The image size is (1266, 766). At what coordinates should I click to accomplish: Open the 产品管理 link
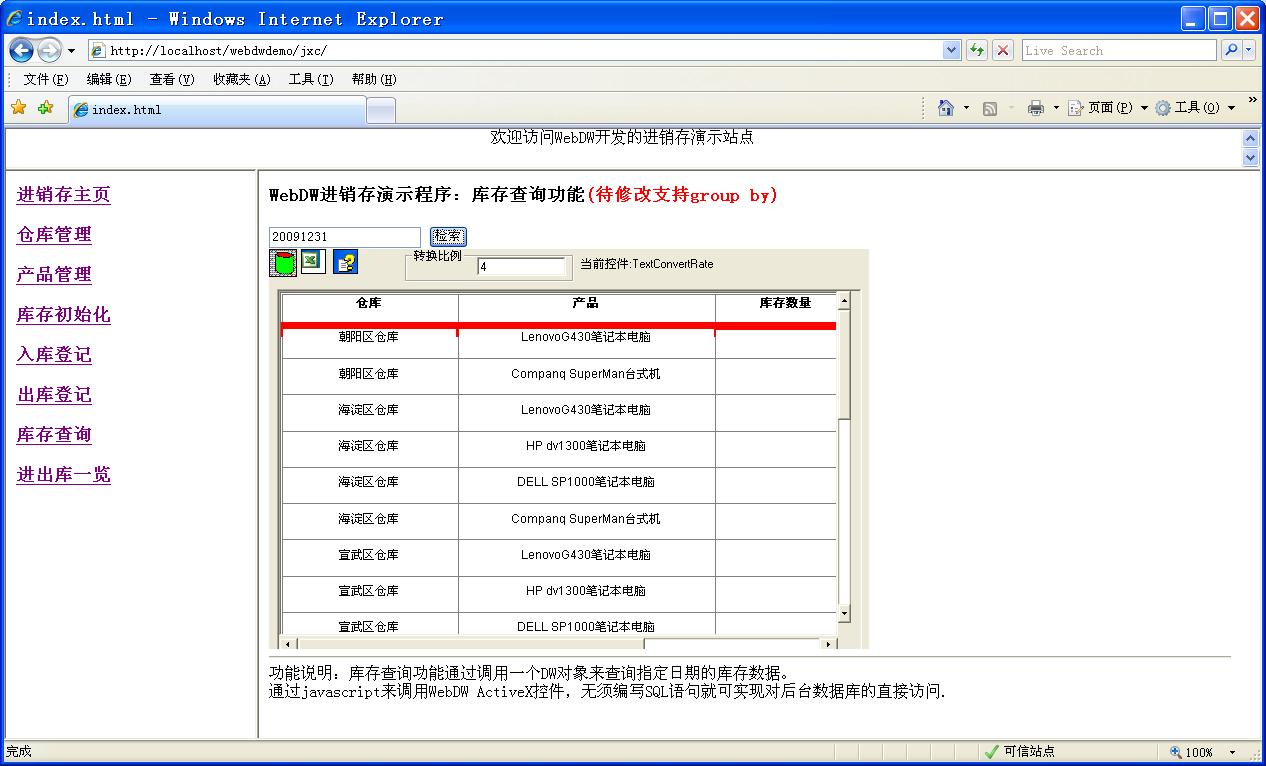click(54, 275)
